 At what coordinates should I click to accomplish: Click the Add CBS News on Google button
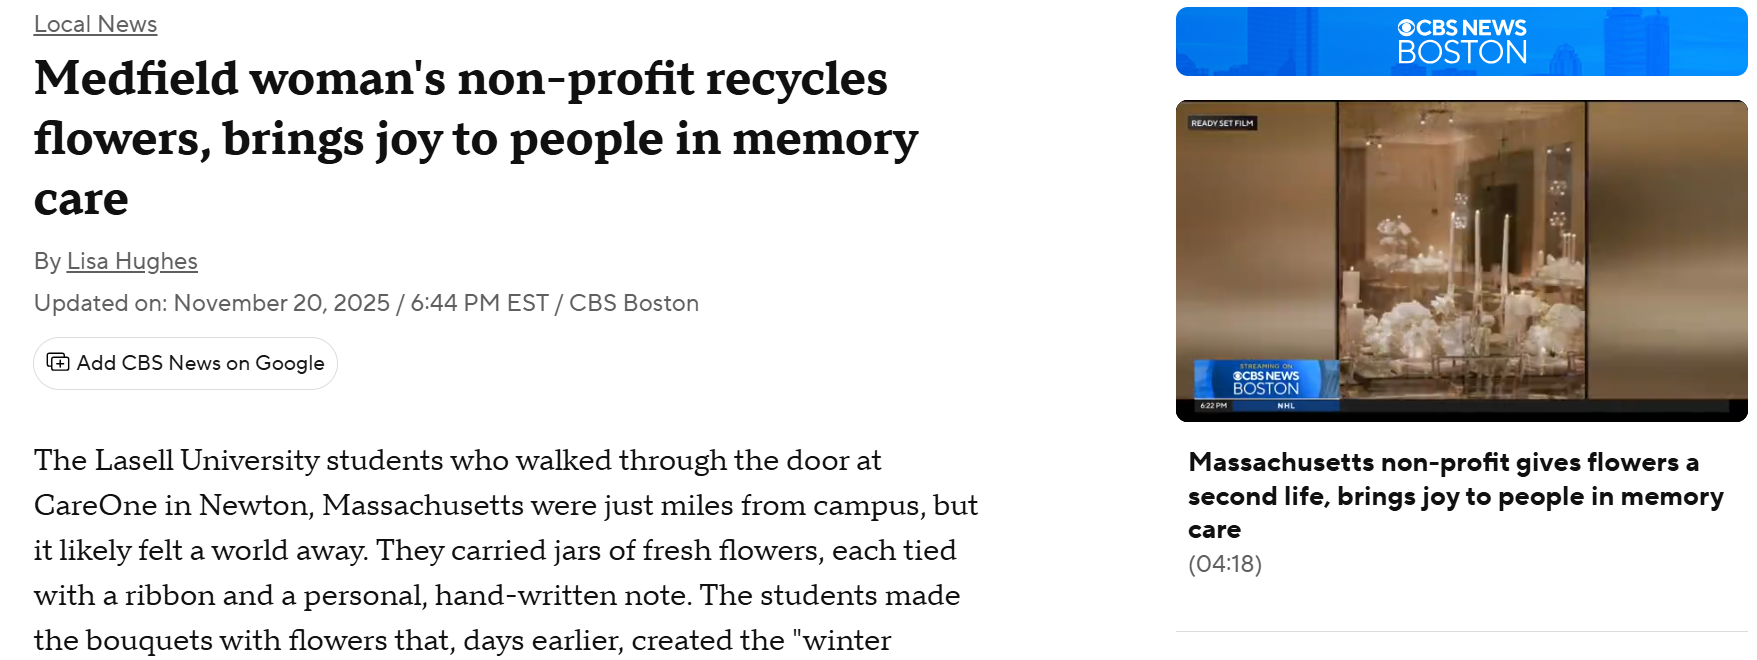pyautogui.click(x=186, y=363)
